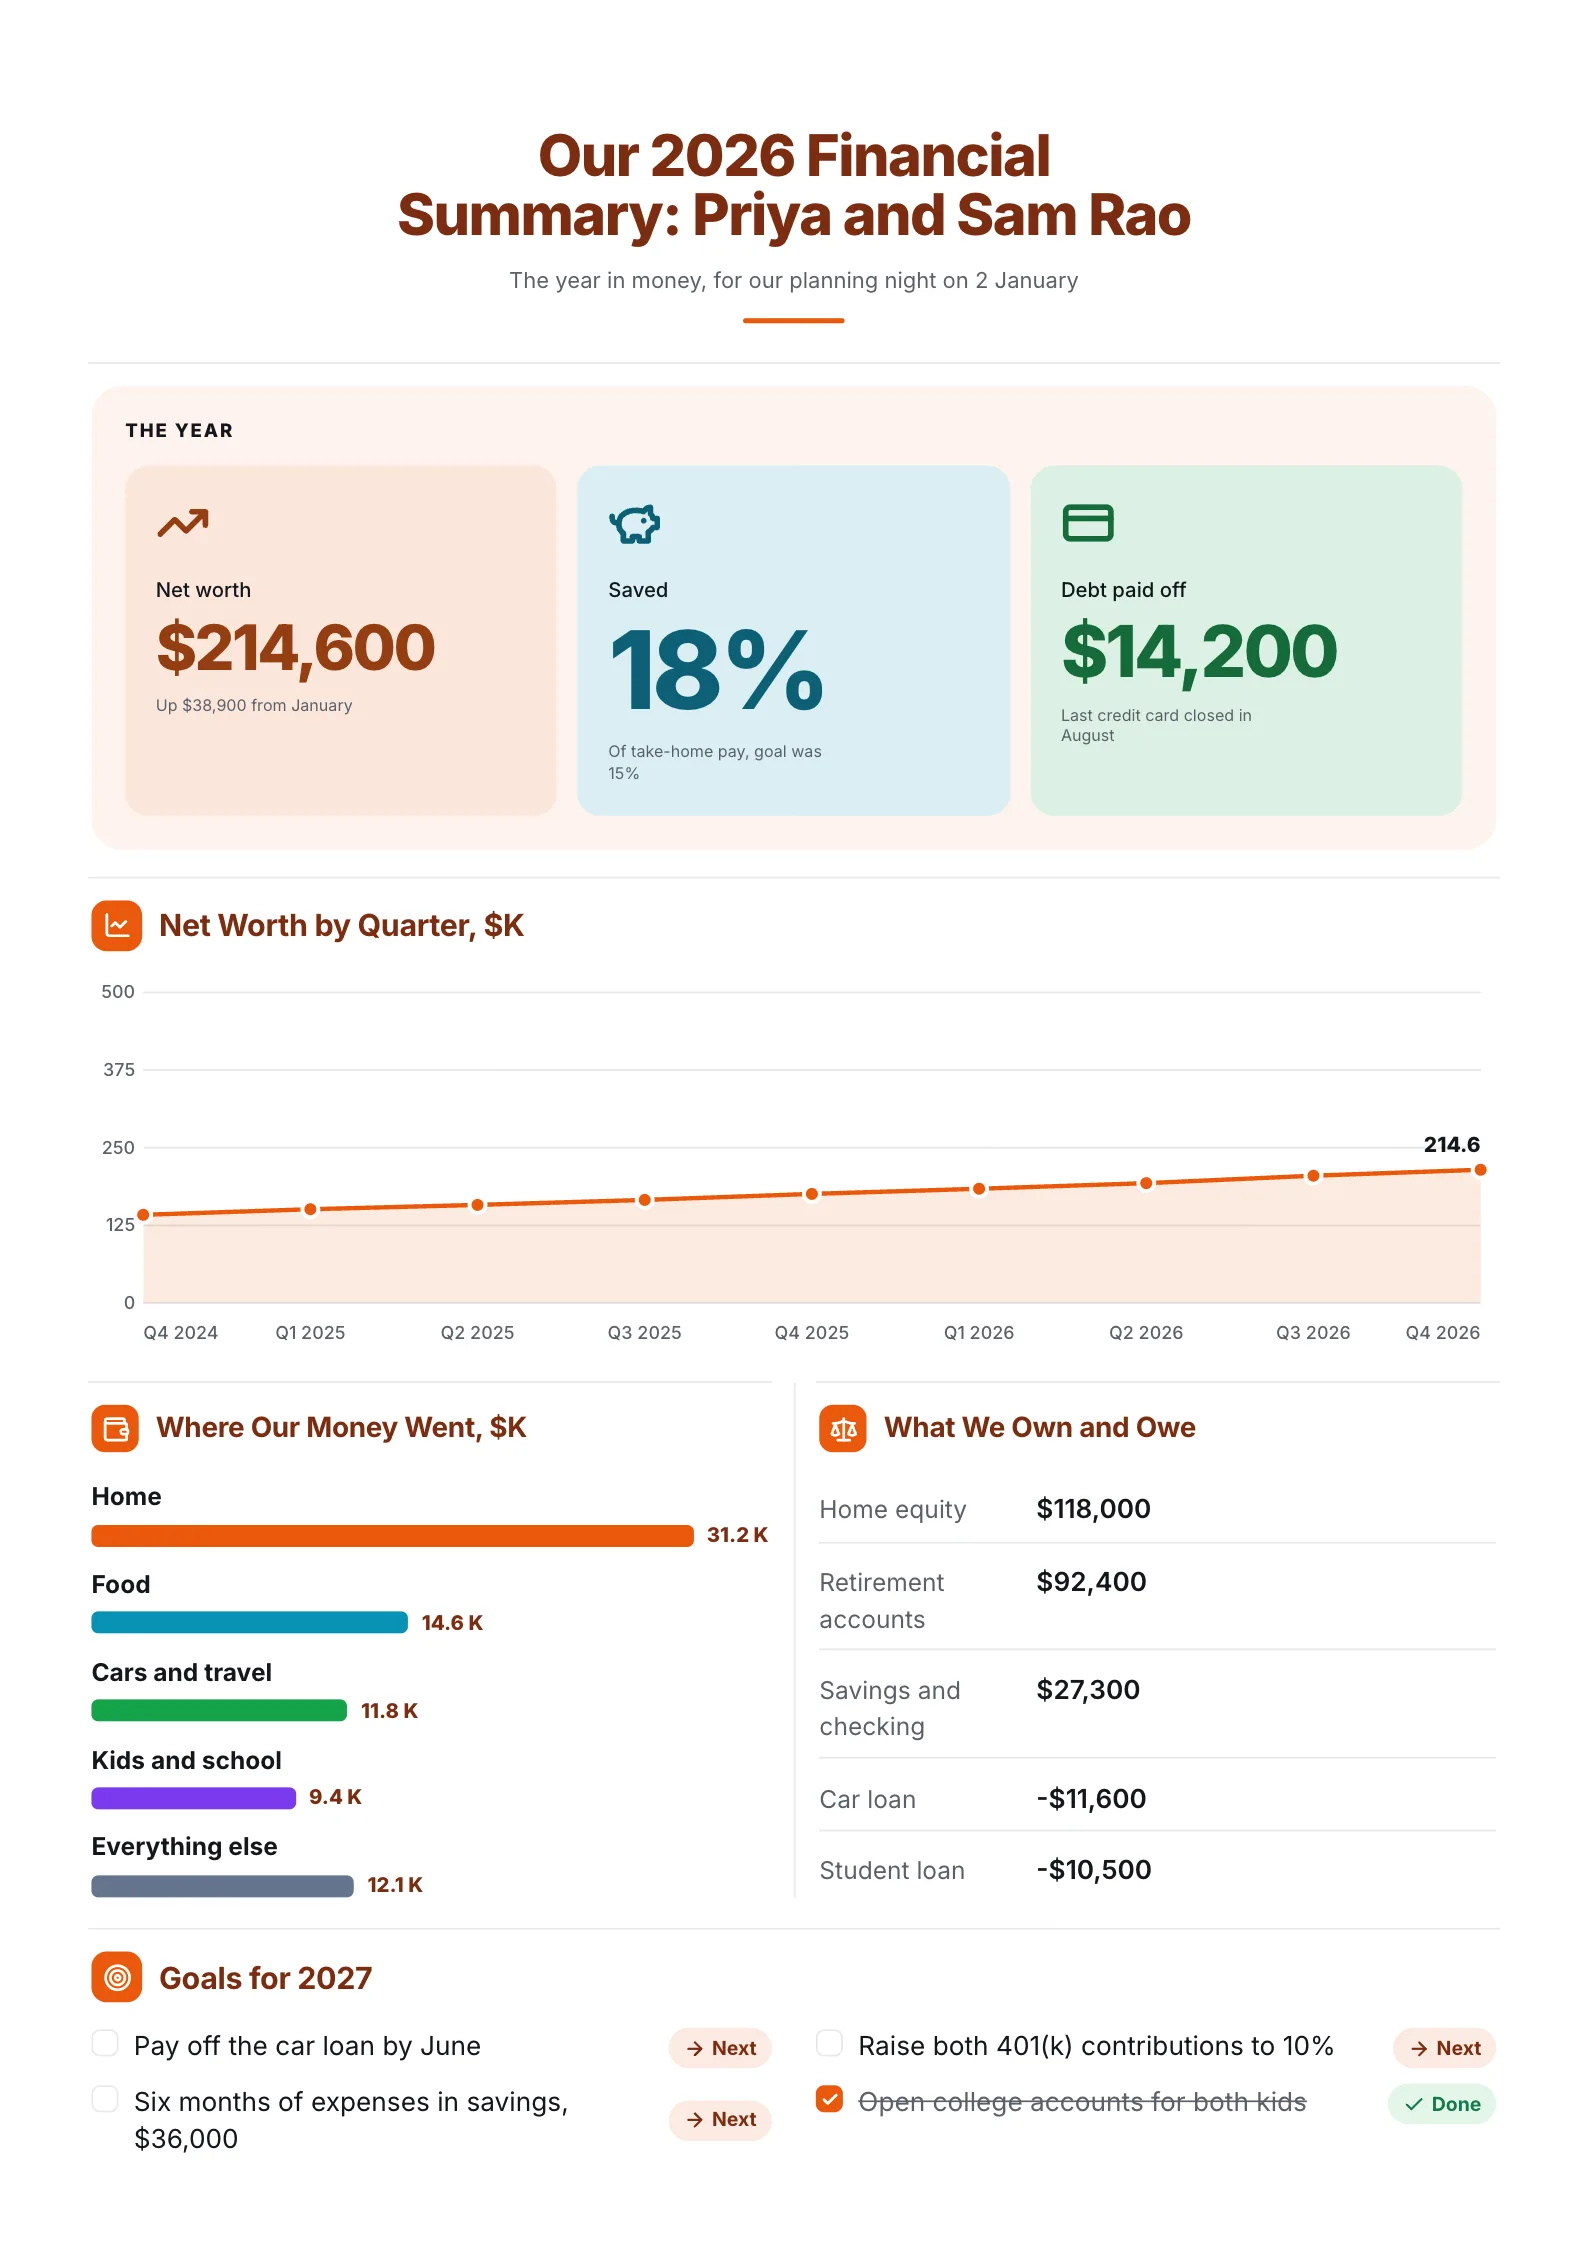The height and width of the screenshot is (2246, 1588).
Task: Click the planning night subtitle text
Action: point(794,281)
